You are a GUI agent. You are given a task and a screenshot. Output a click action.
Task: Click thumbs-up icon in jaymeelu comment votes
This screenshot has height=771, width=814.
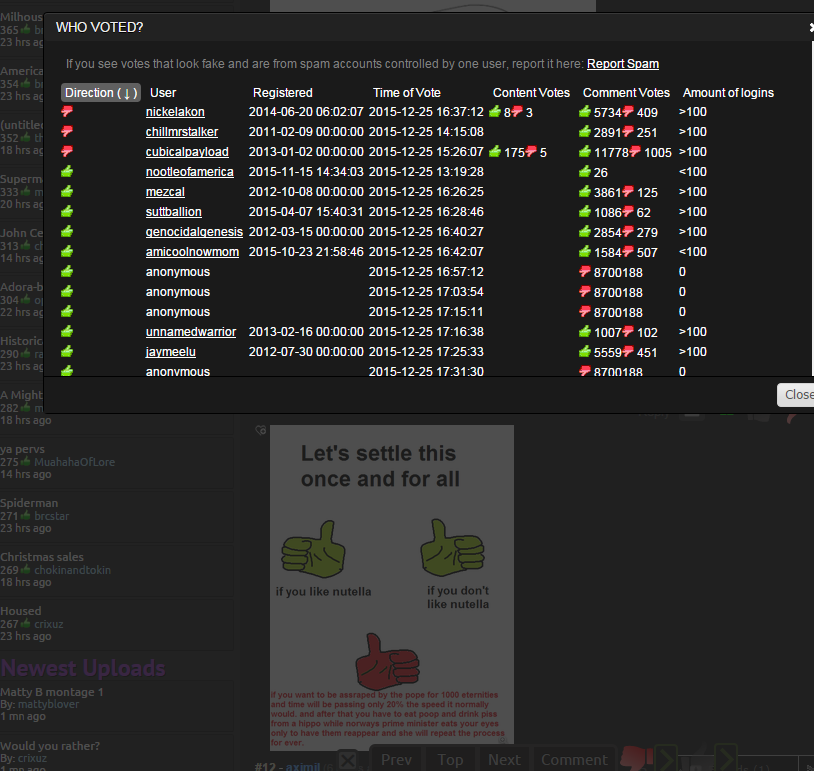[x=585, y=352]
